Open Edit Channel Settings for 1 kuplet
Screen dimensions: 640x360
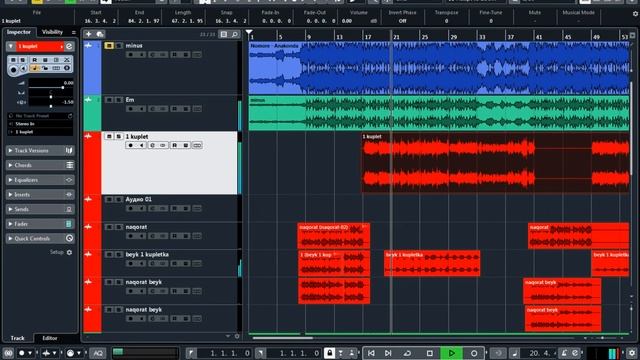(x=69, y=46)
